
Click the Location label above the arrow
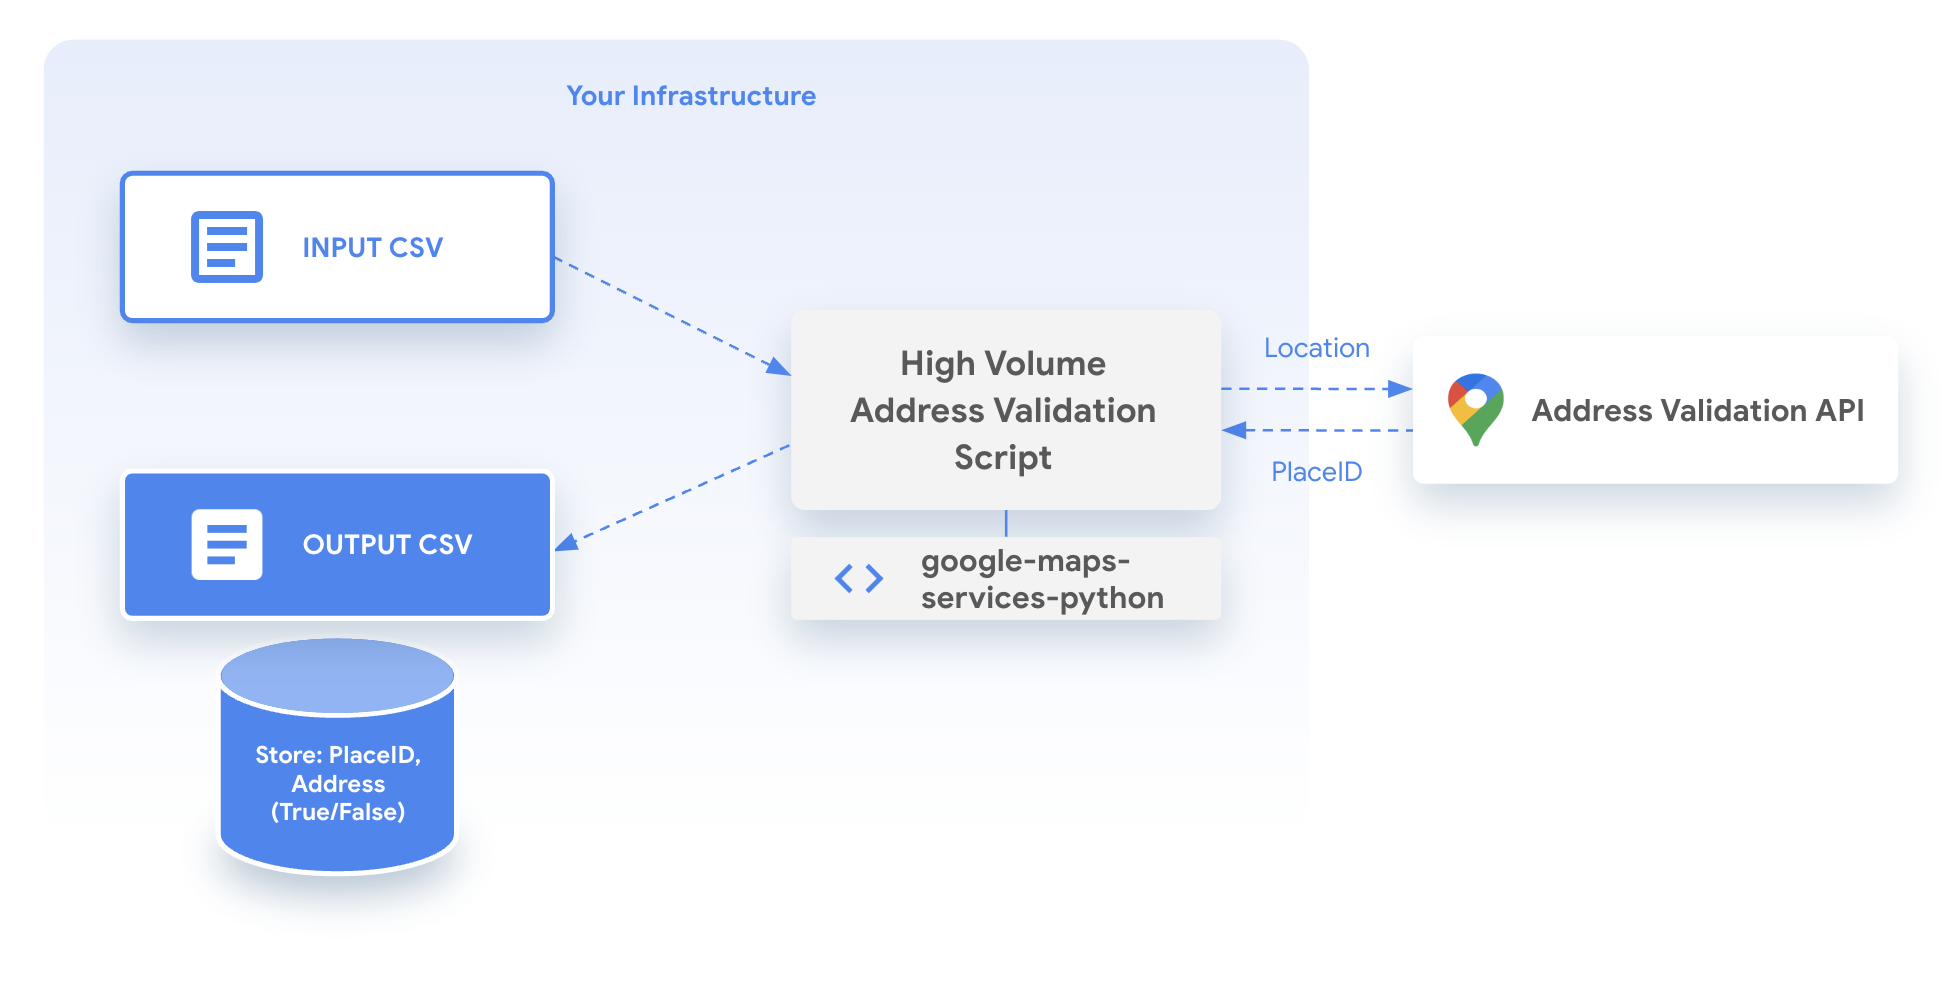point(1316,348)
